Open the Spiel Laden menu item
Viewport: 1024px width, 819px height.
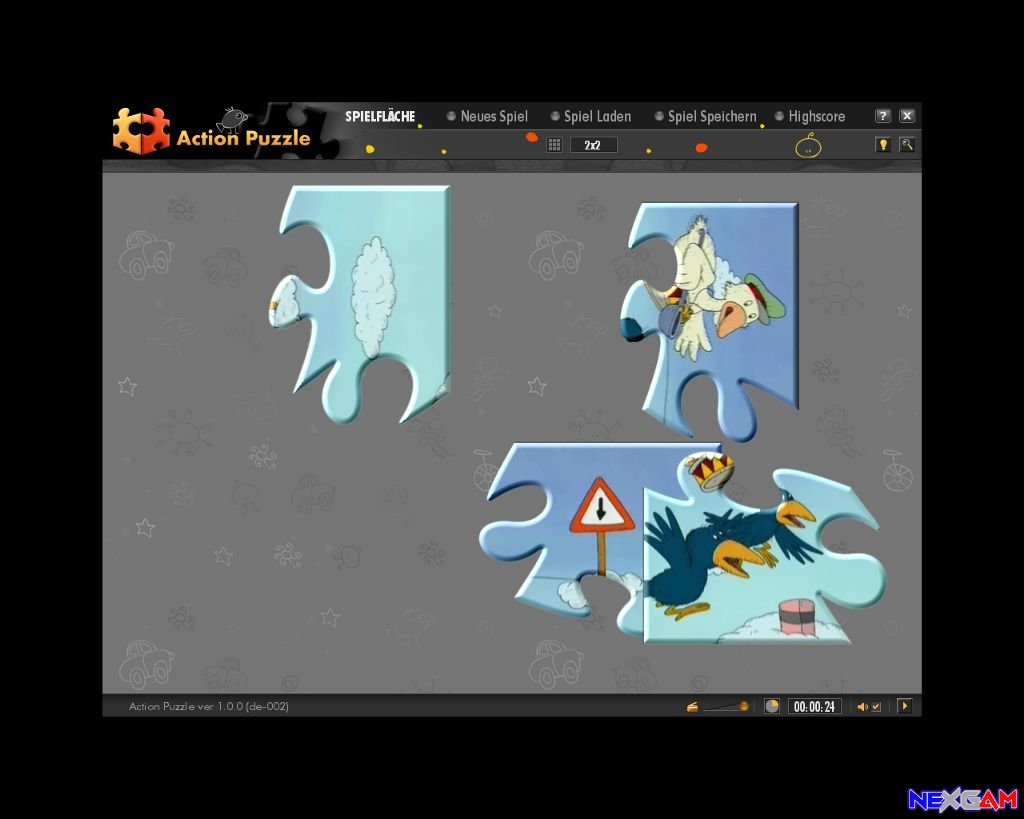click(x=591, y=116)
